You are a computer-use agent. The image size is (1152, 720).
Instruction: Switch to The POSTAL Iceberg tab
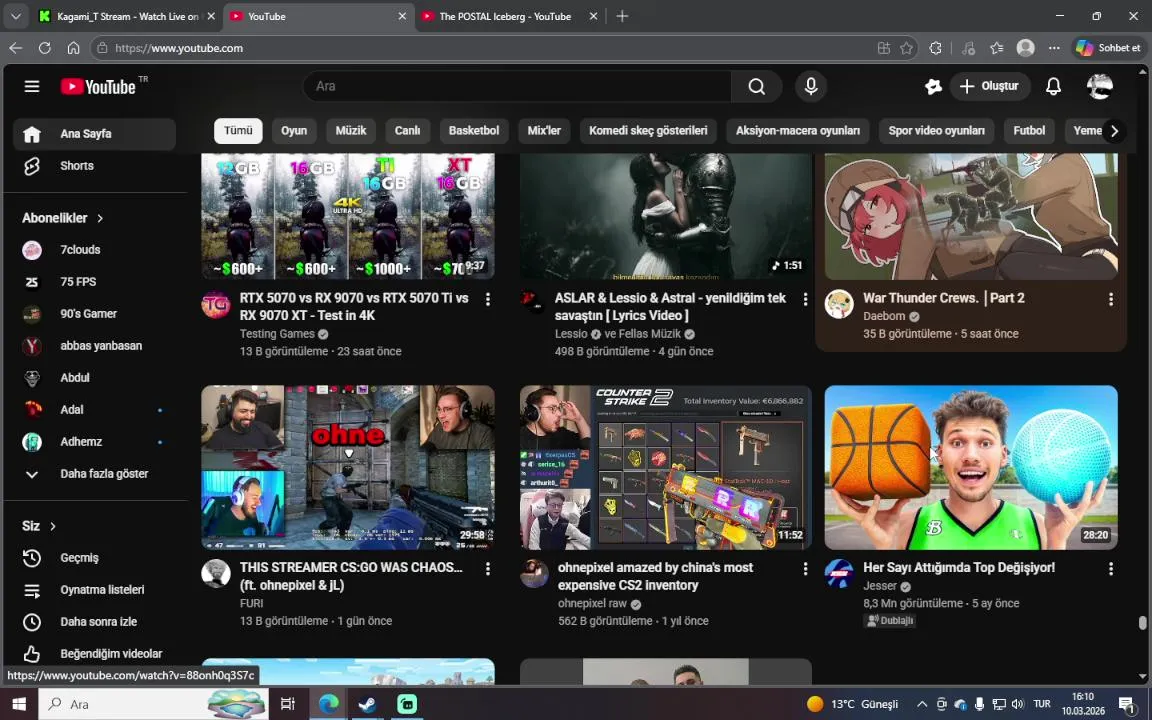505,16
